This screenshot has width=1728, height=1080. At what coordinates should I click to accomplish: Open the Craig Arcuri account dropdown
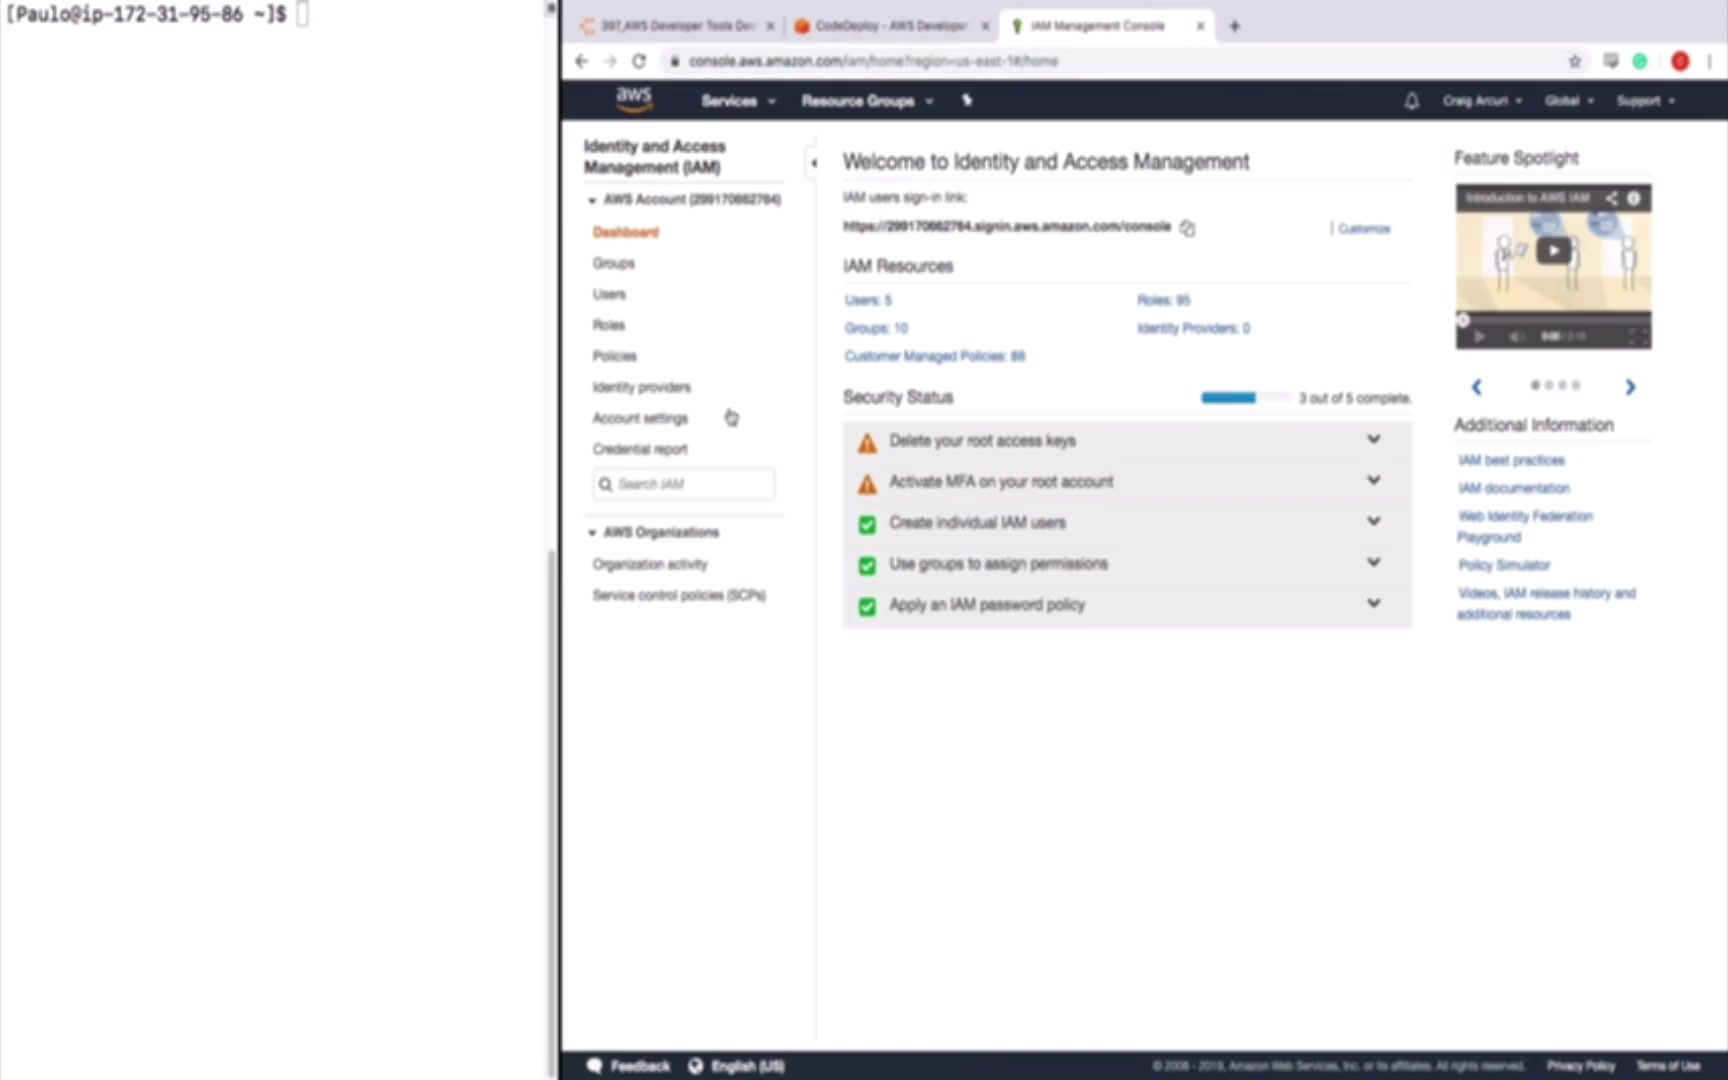click(1482, 101)
